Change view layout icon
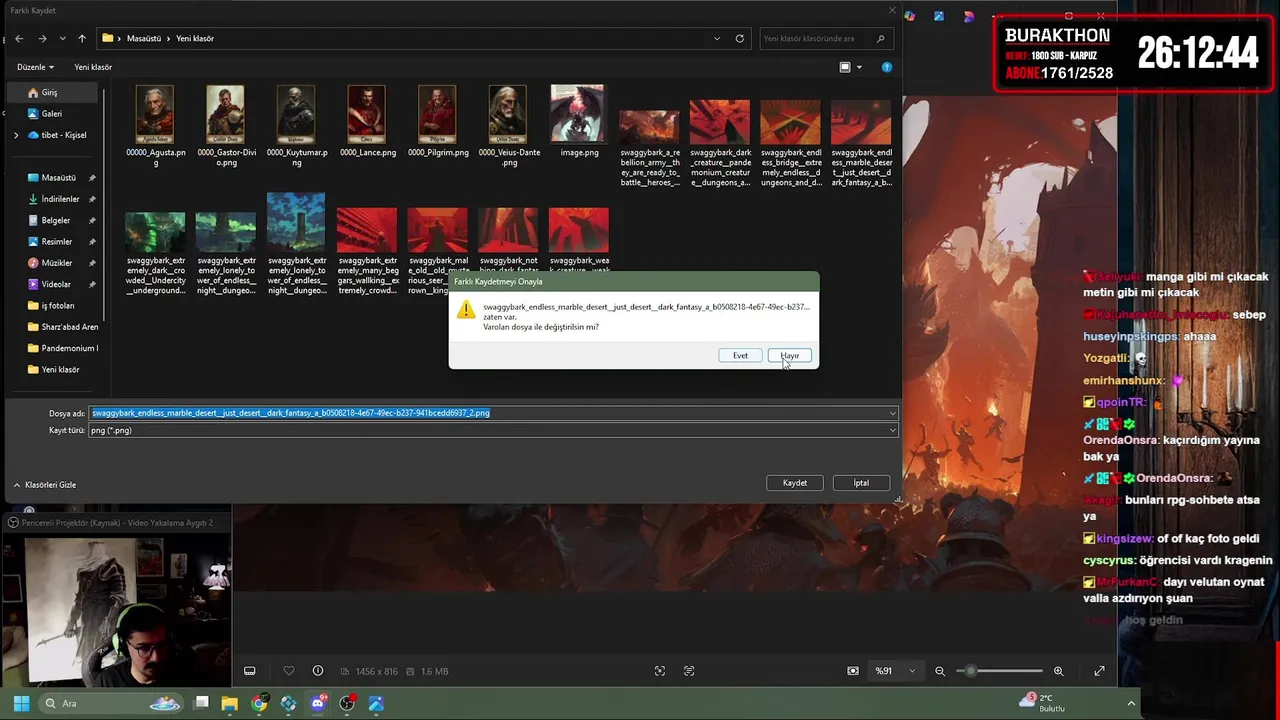Screen dimensions: 1280x720 click(845, 67)
